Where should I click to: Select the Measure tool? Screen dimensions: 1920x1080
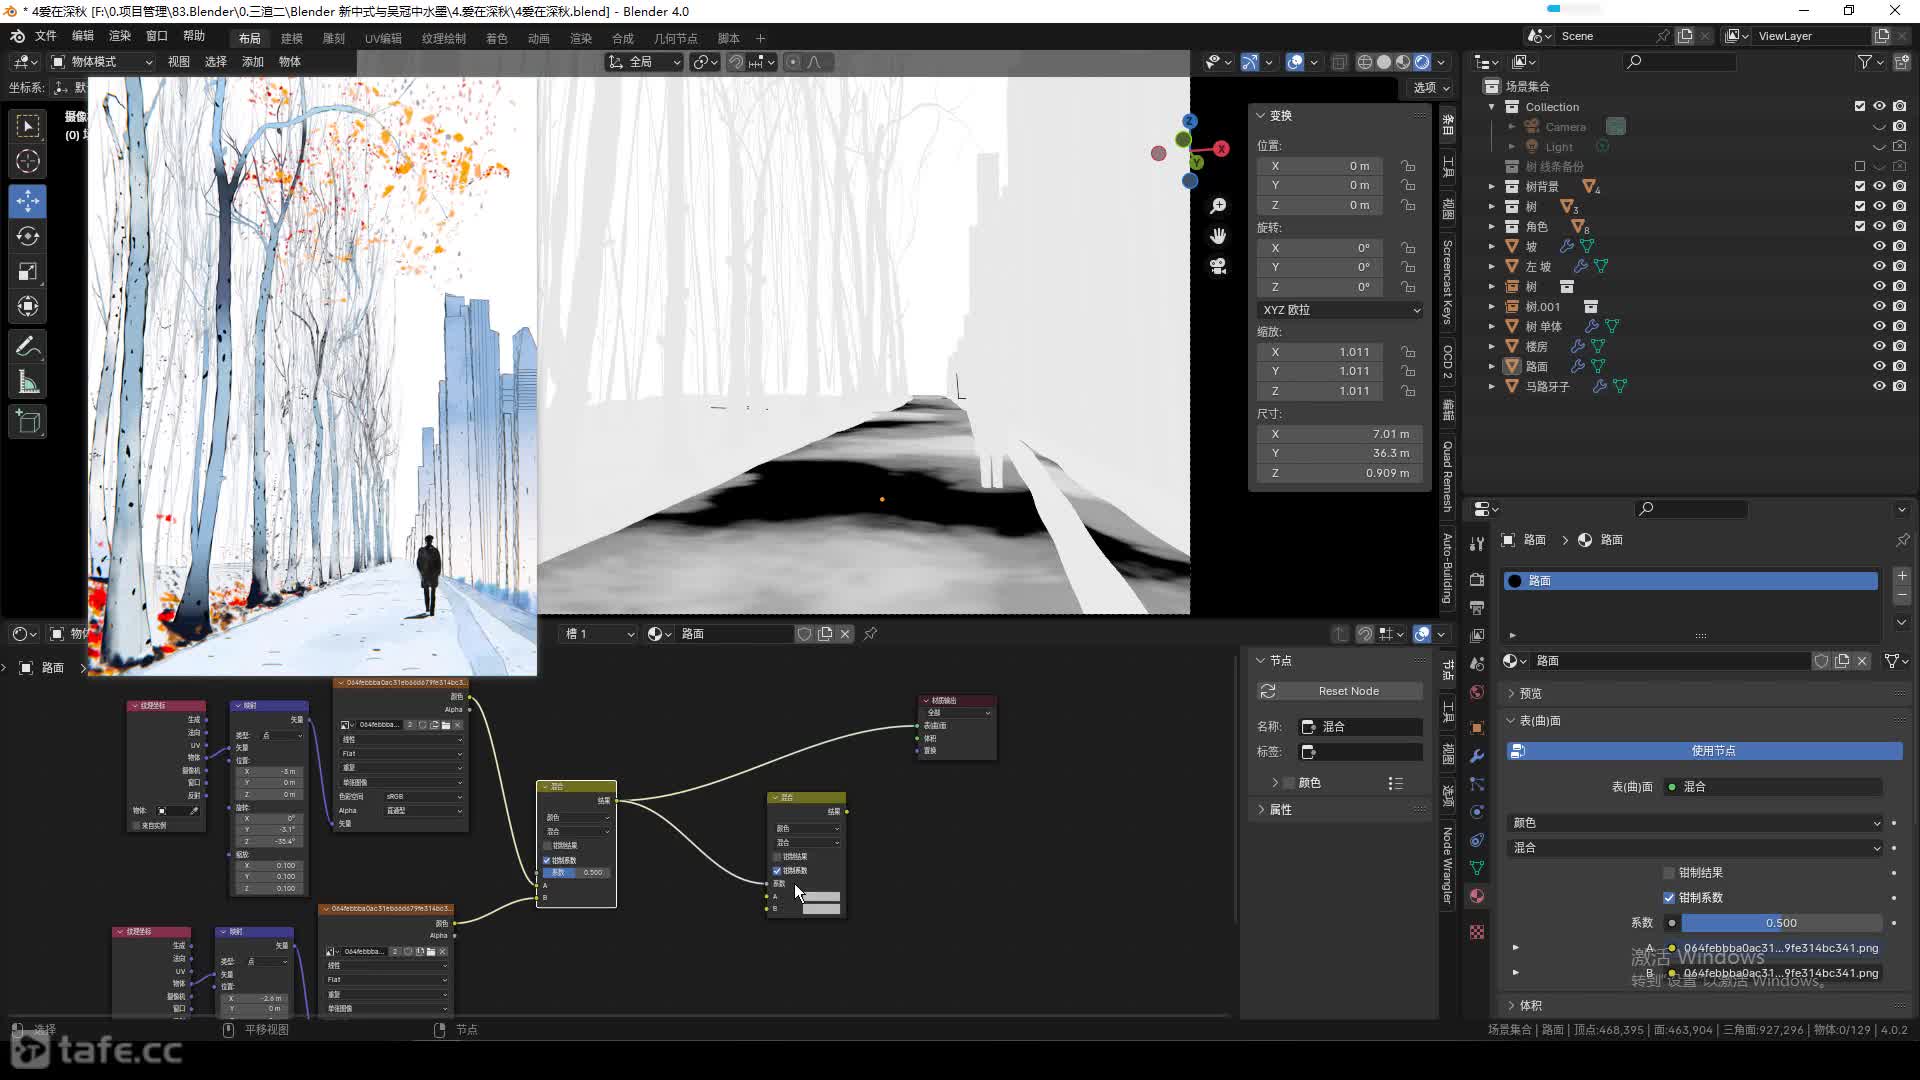click(28, 382)
